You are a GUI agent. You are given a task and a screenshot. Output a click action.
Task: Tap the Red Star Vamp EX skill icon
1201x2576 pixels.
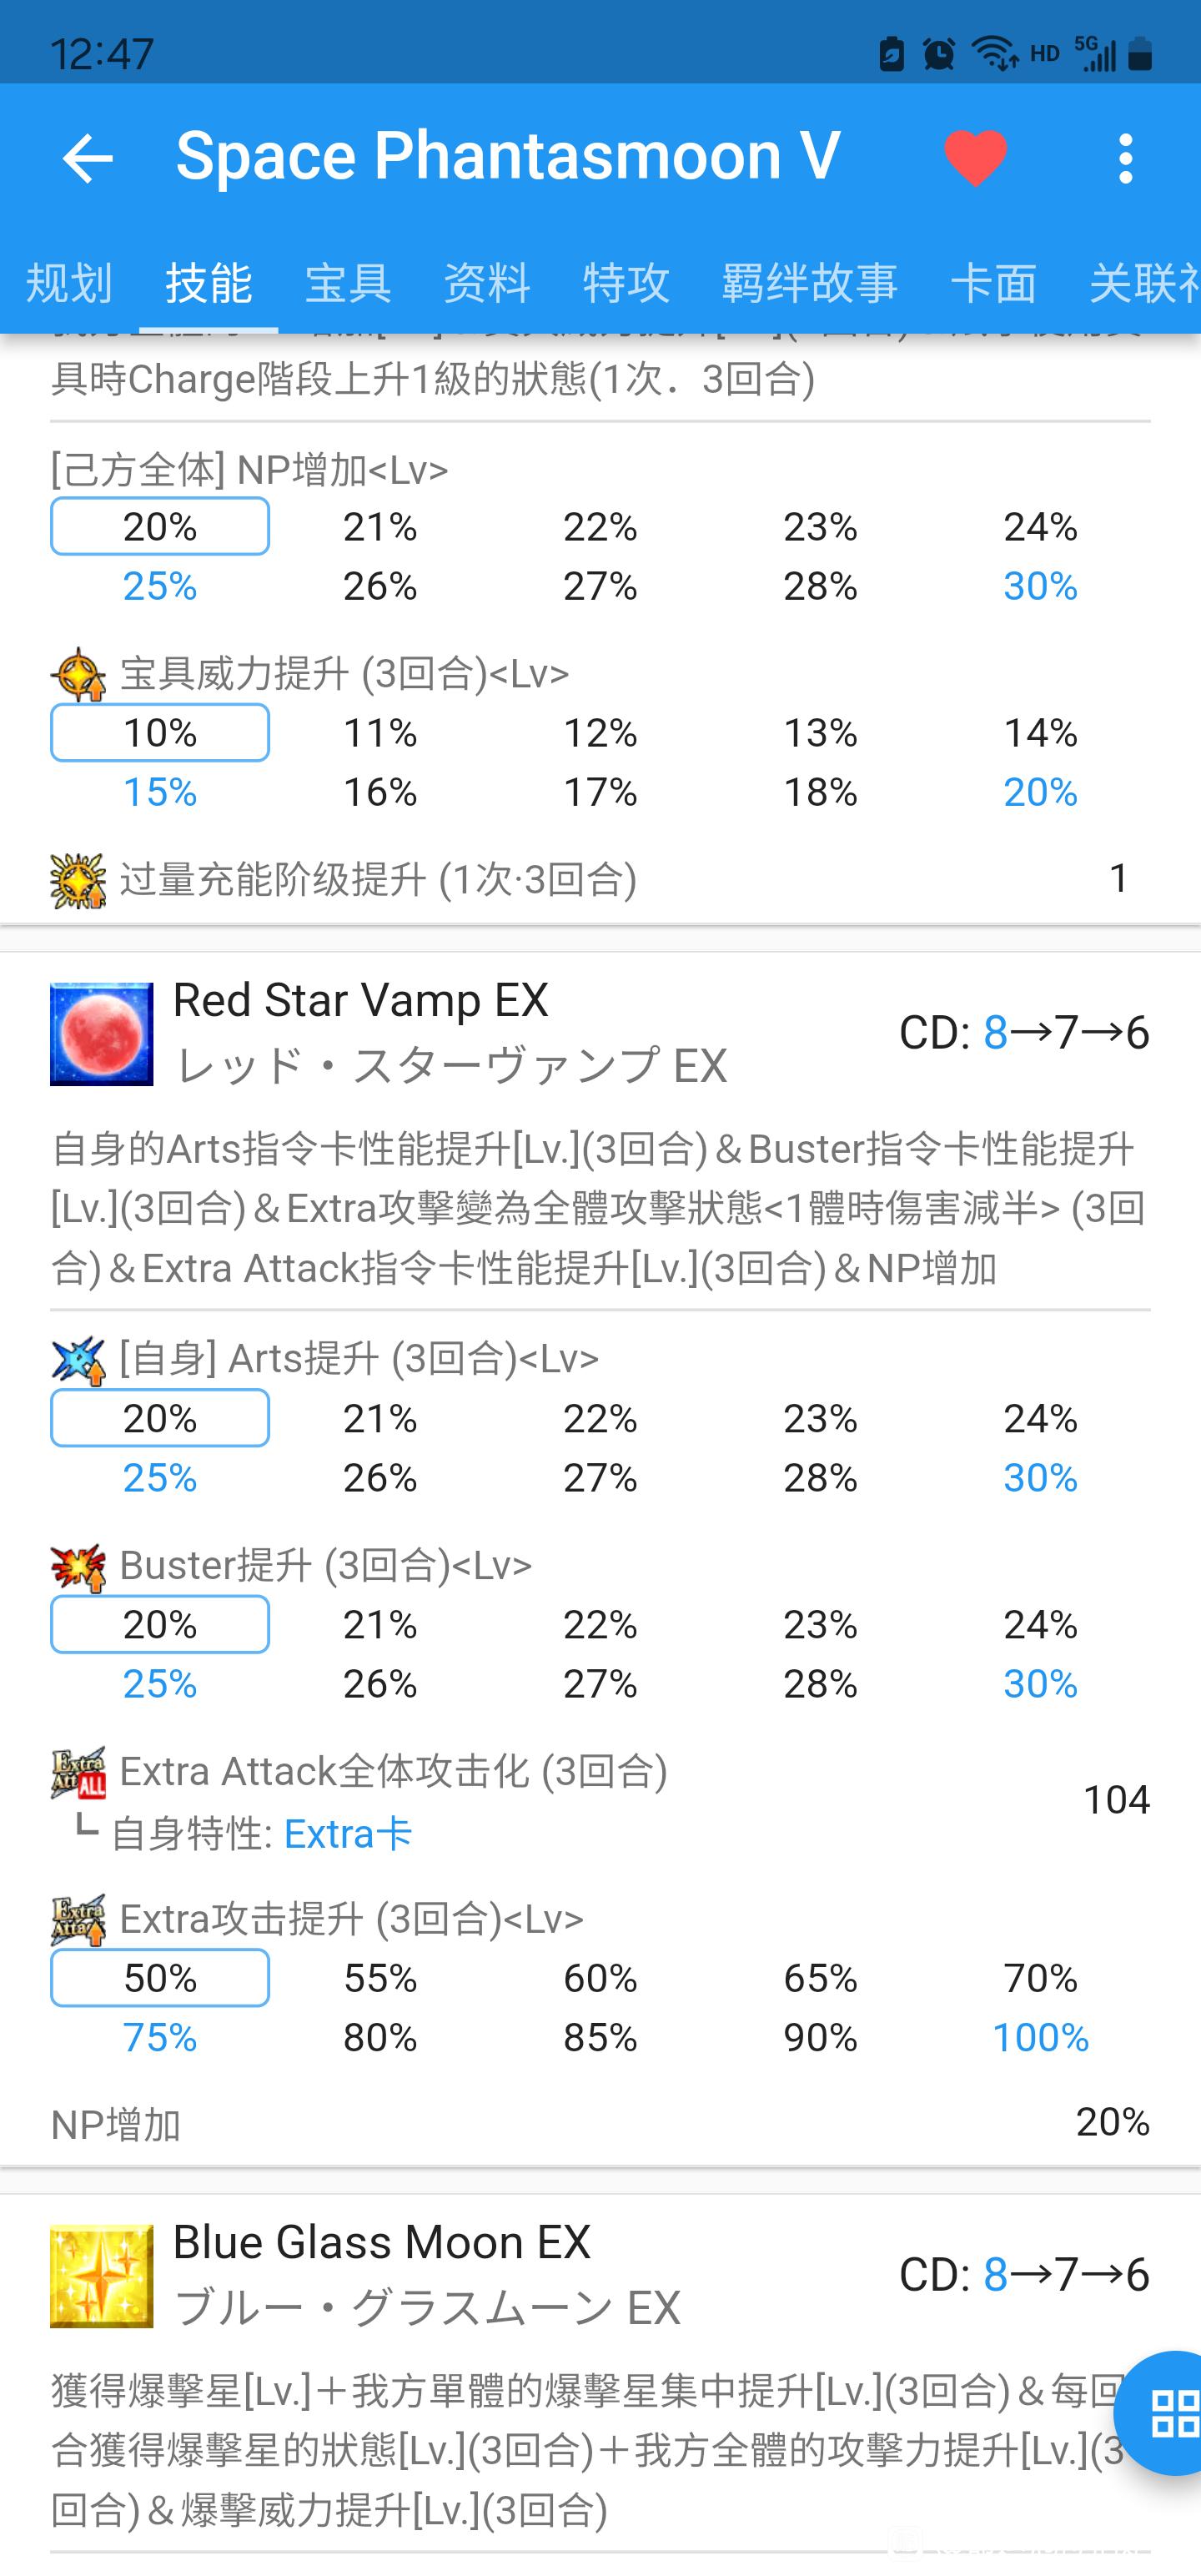[102, 1033]
